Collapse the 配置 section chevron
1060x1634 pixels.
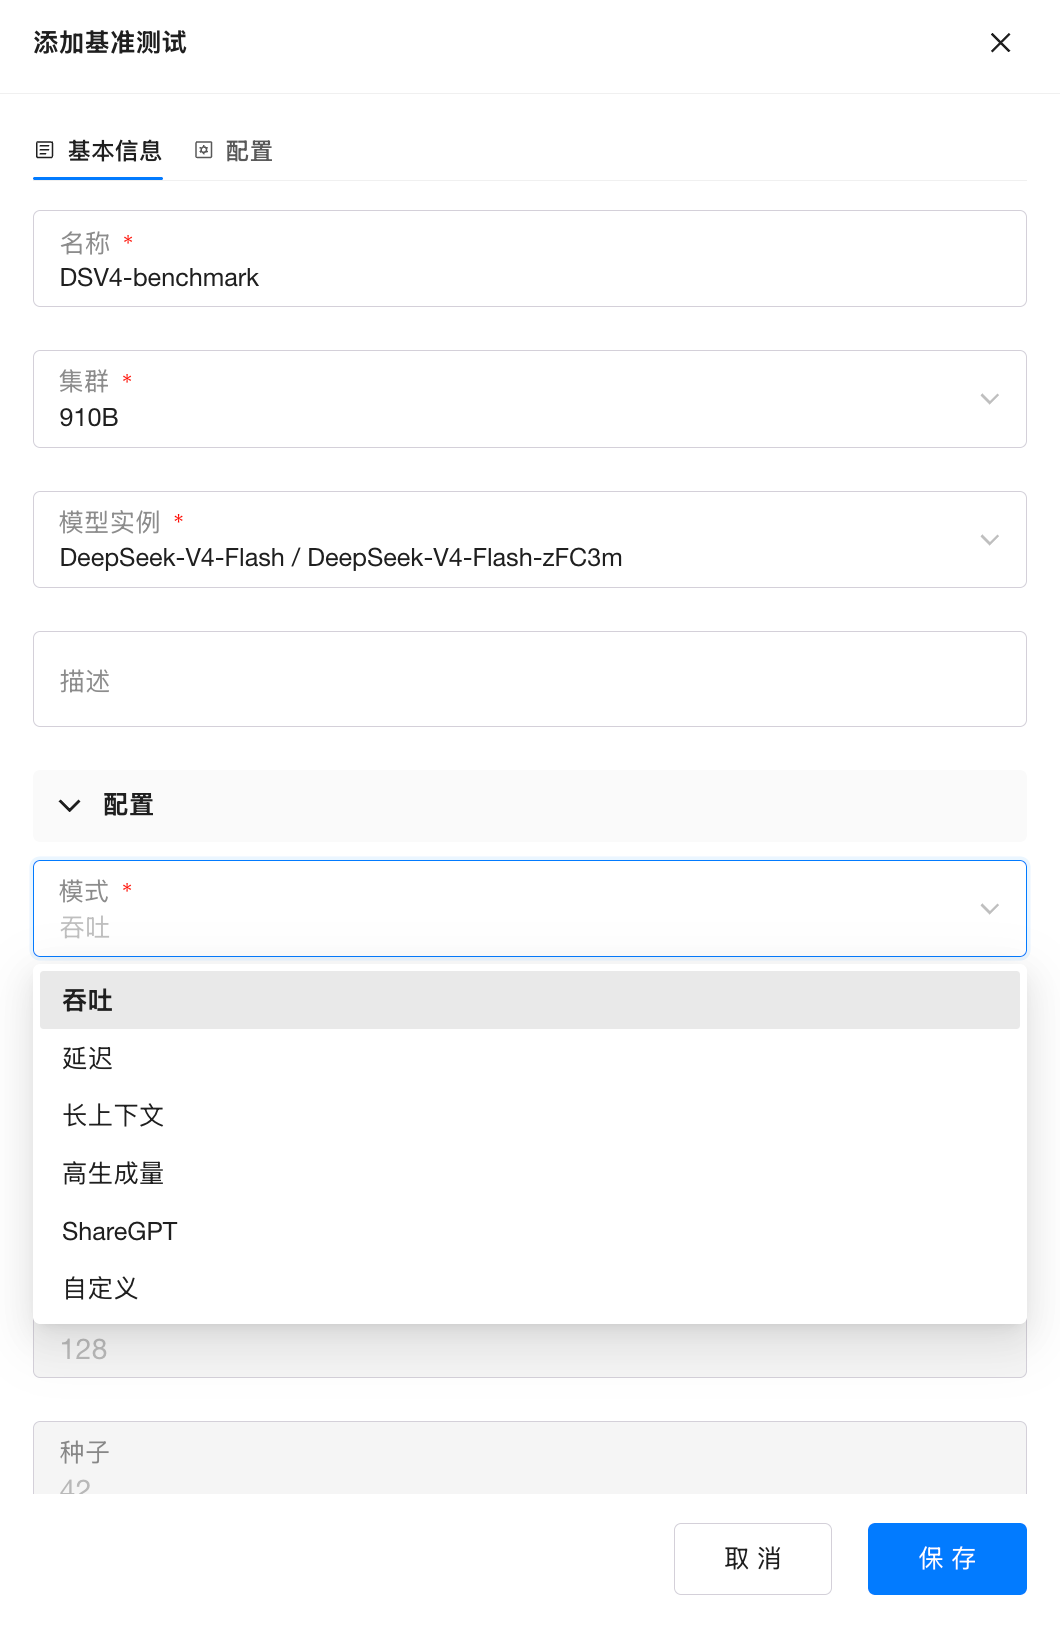70,806
